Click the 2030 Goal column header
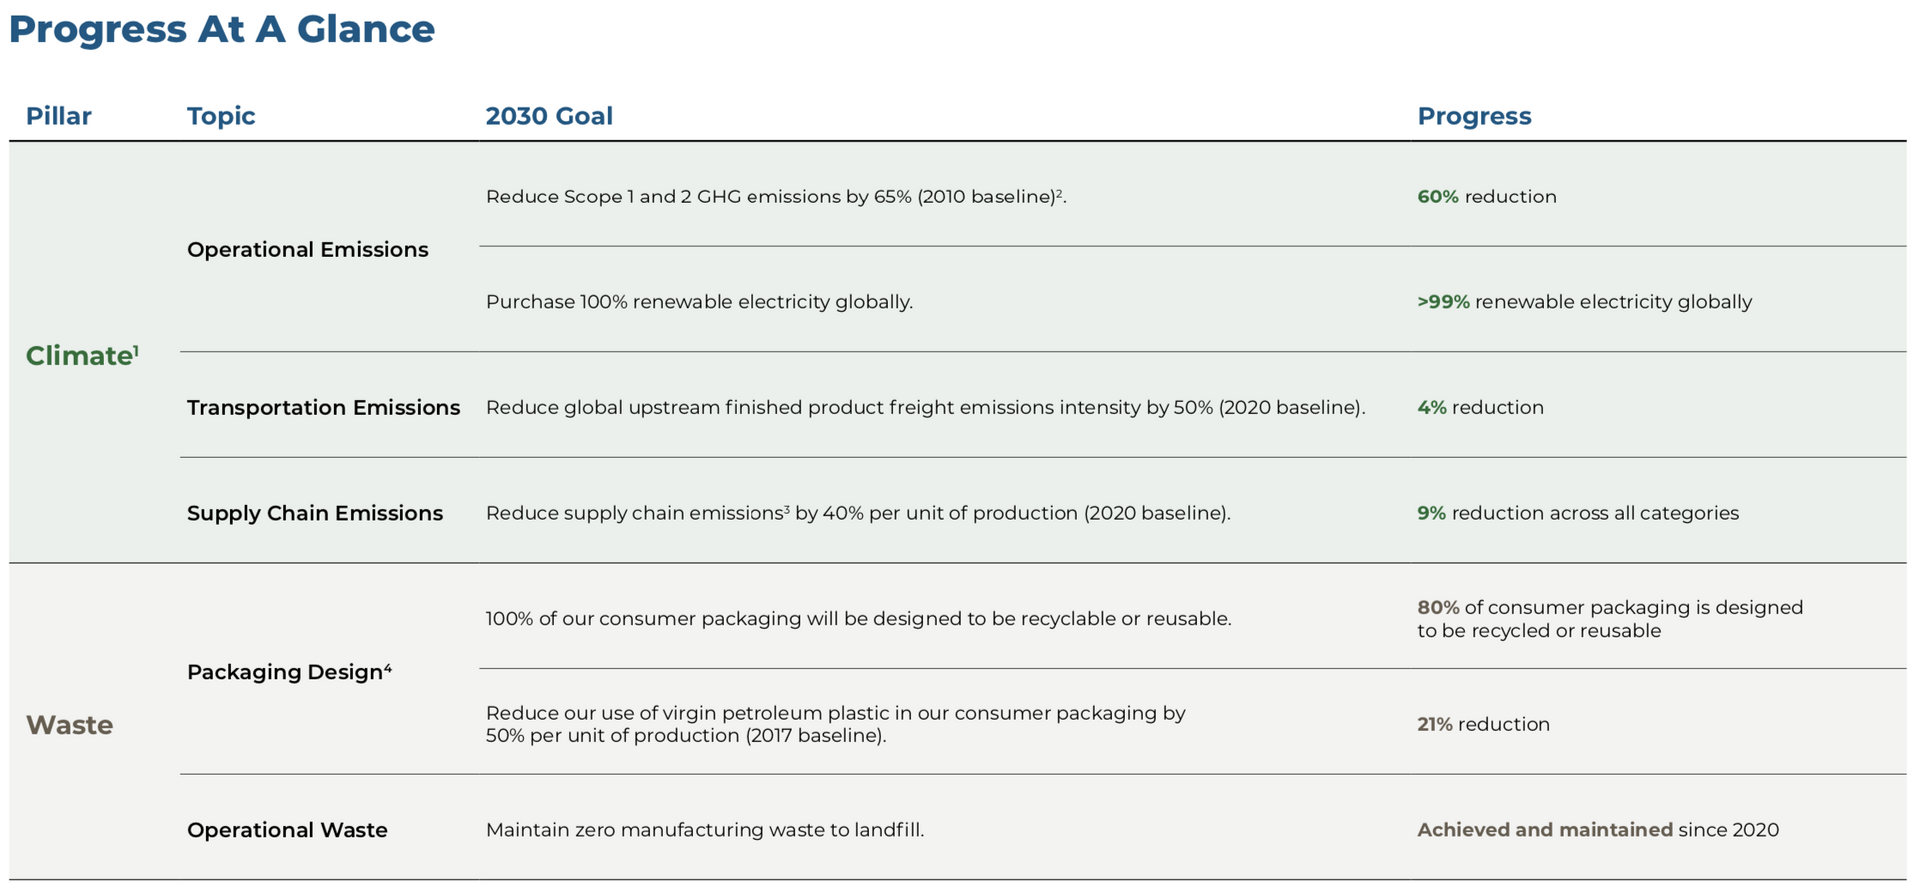The width and height of the screenshot is (1920, 895). (x=549, y=116)
